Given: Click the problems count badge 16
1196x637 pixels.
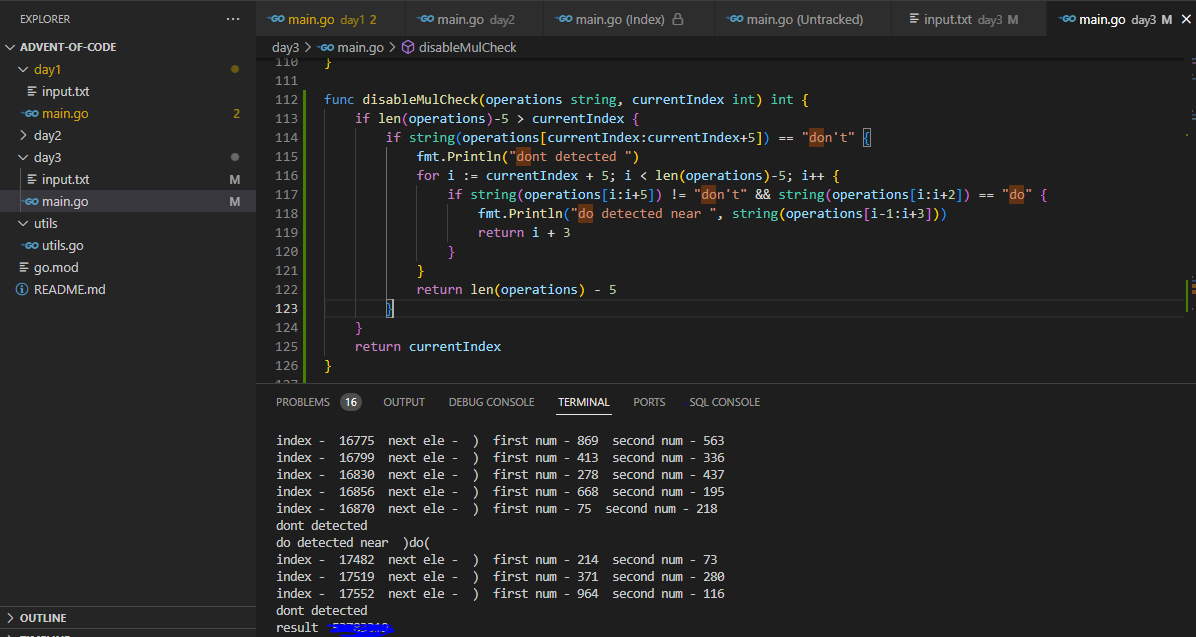Looking at the screenshot, I should pyautogui.click(x=351, y=402).
